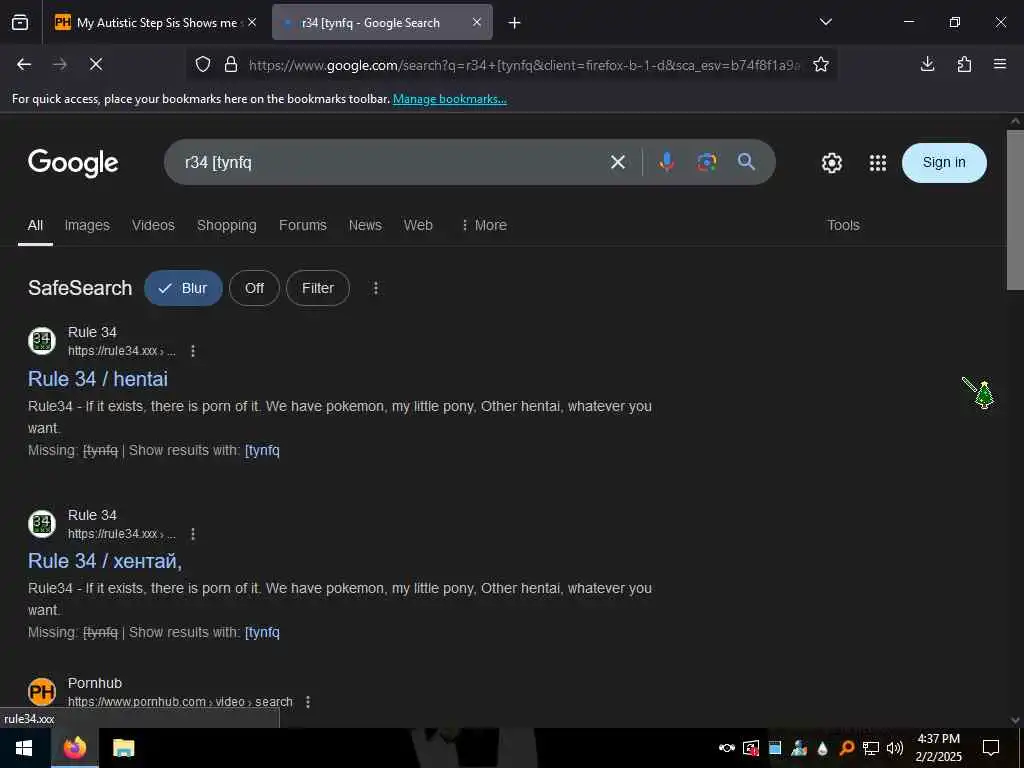Switch to the News results tab
1024x768 pixels.
[x=365, y=225]
